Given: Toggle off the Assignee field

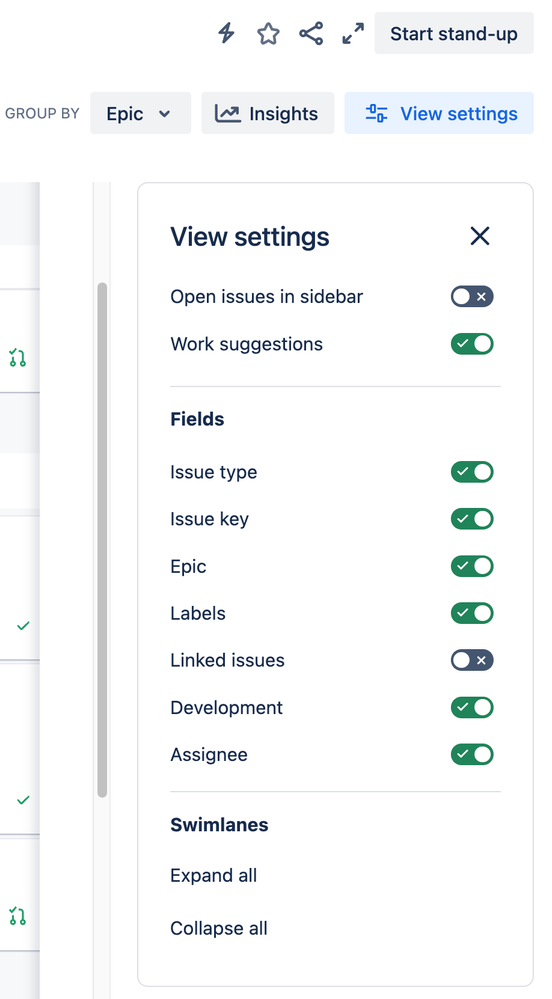Looking at the screenshot, I should coord(472,754).
